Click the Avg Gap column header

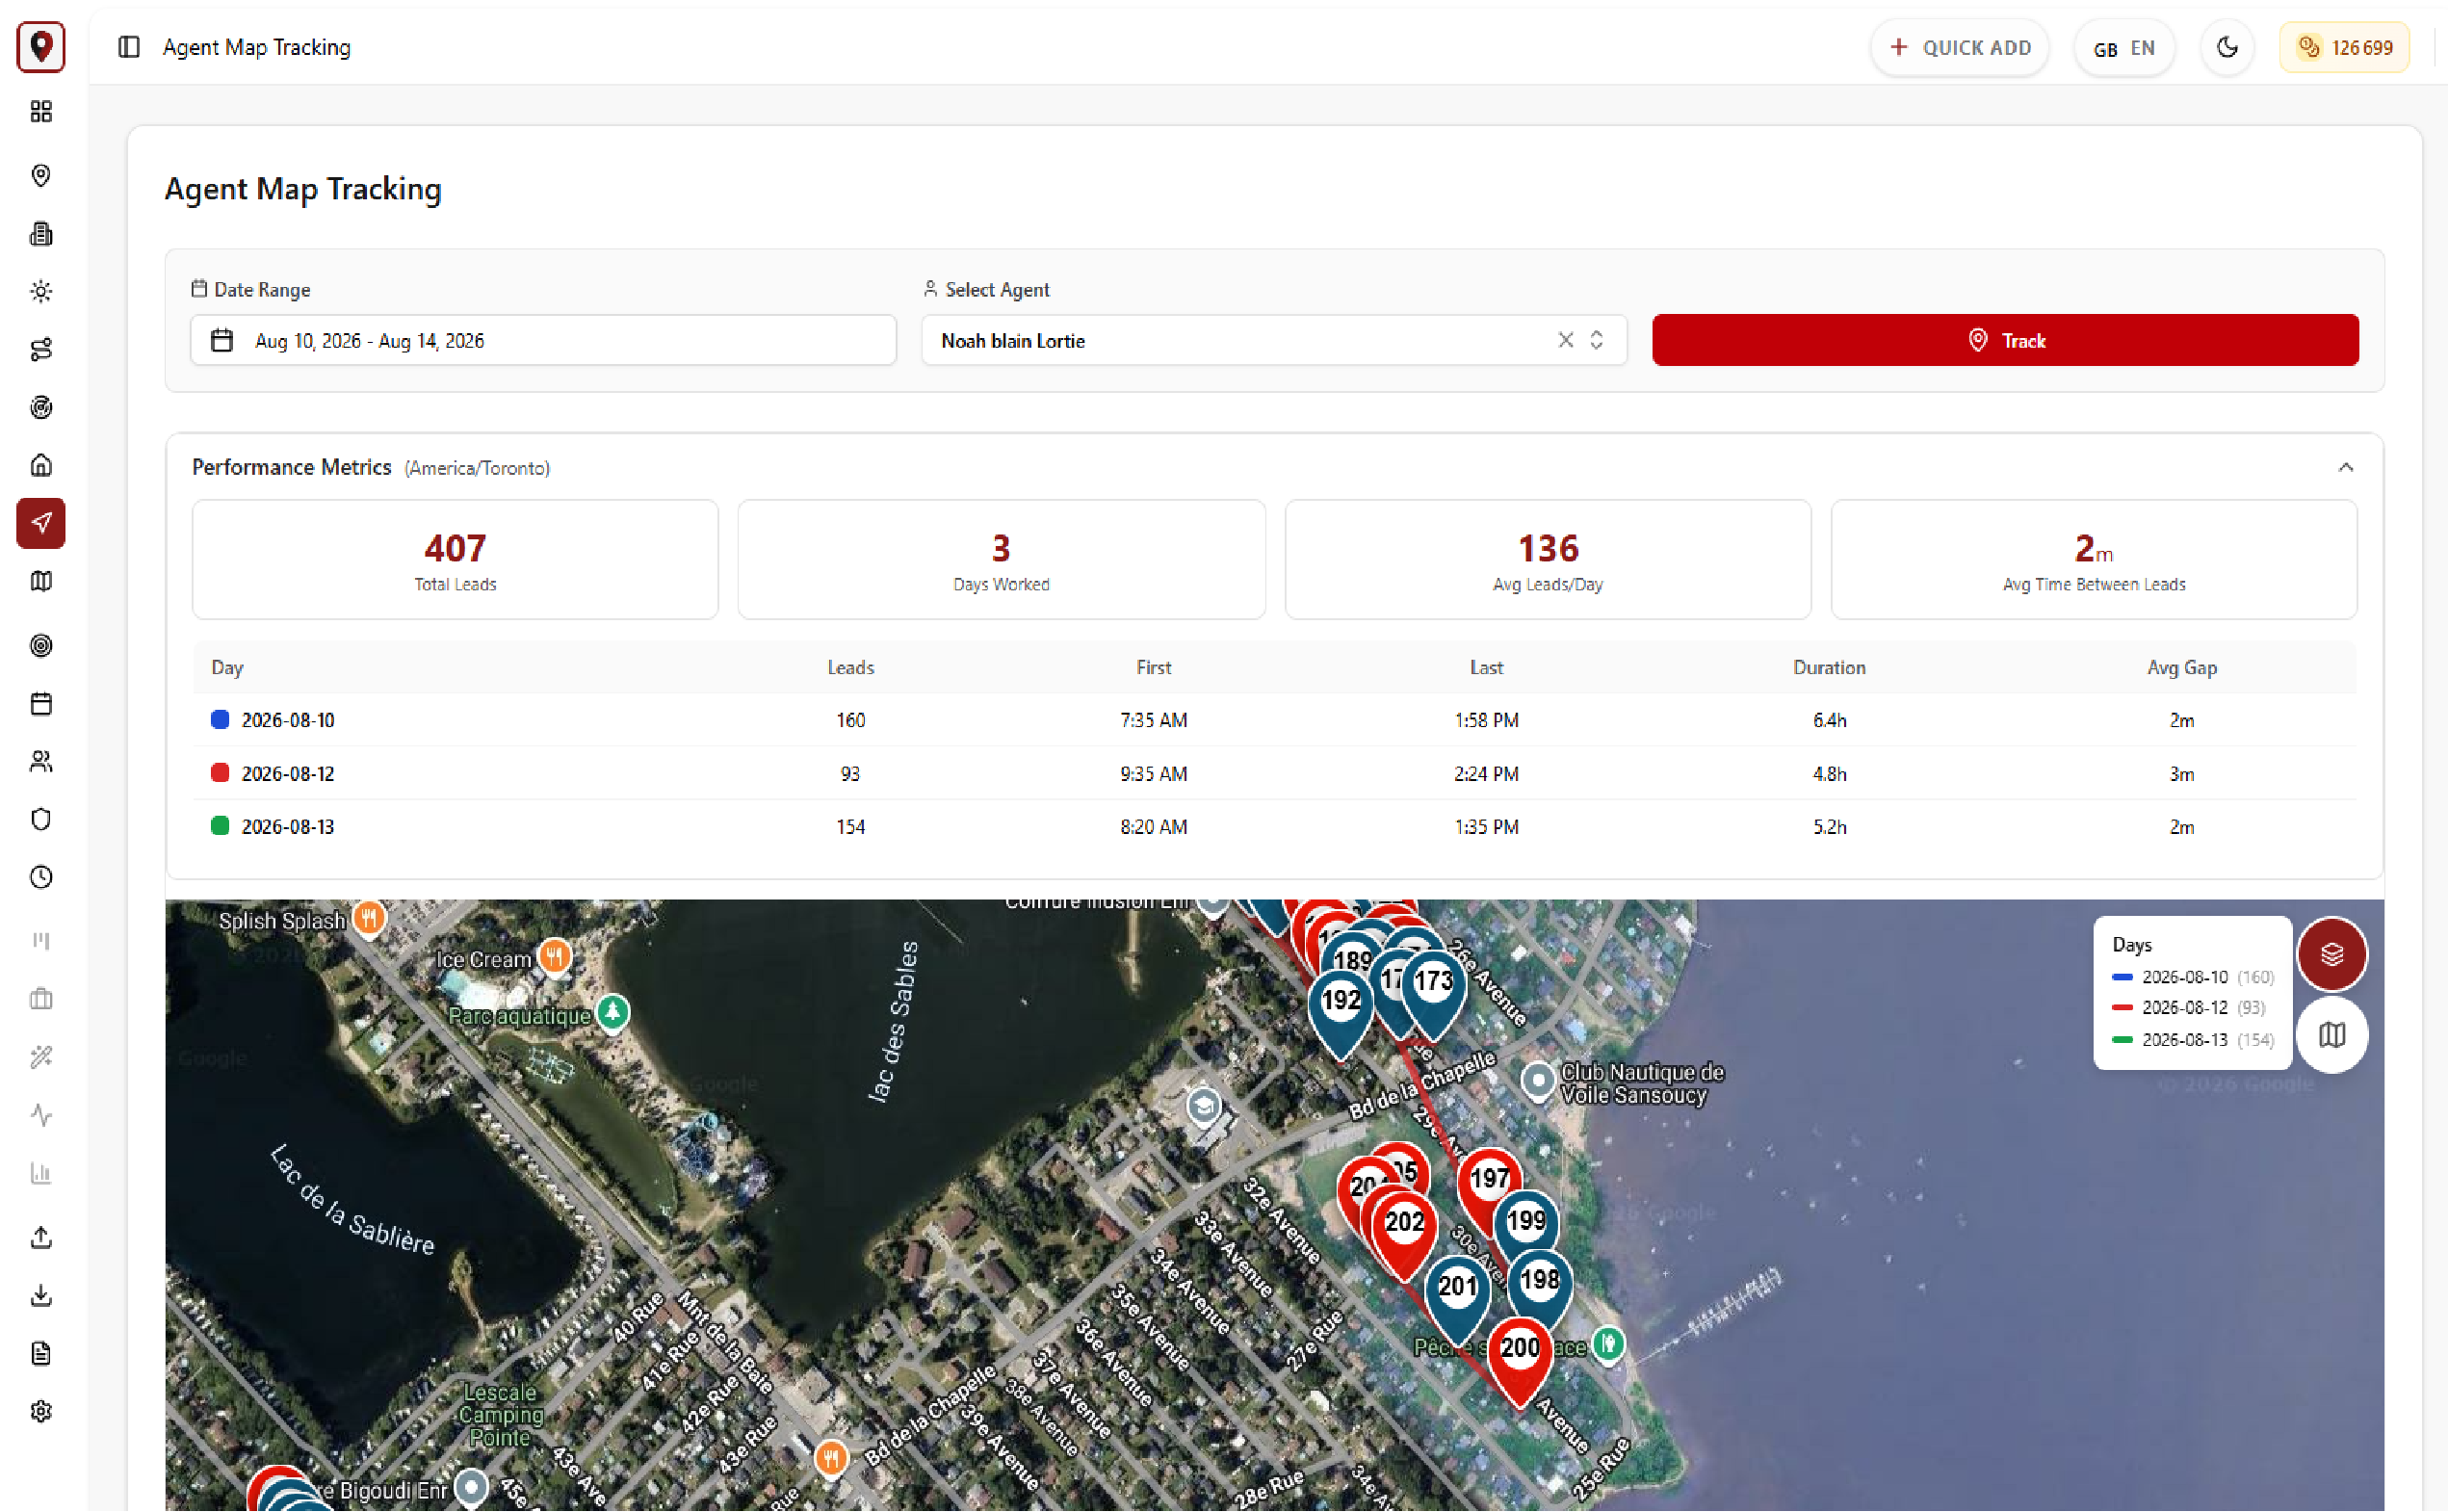(2181, 667)
